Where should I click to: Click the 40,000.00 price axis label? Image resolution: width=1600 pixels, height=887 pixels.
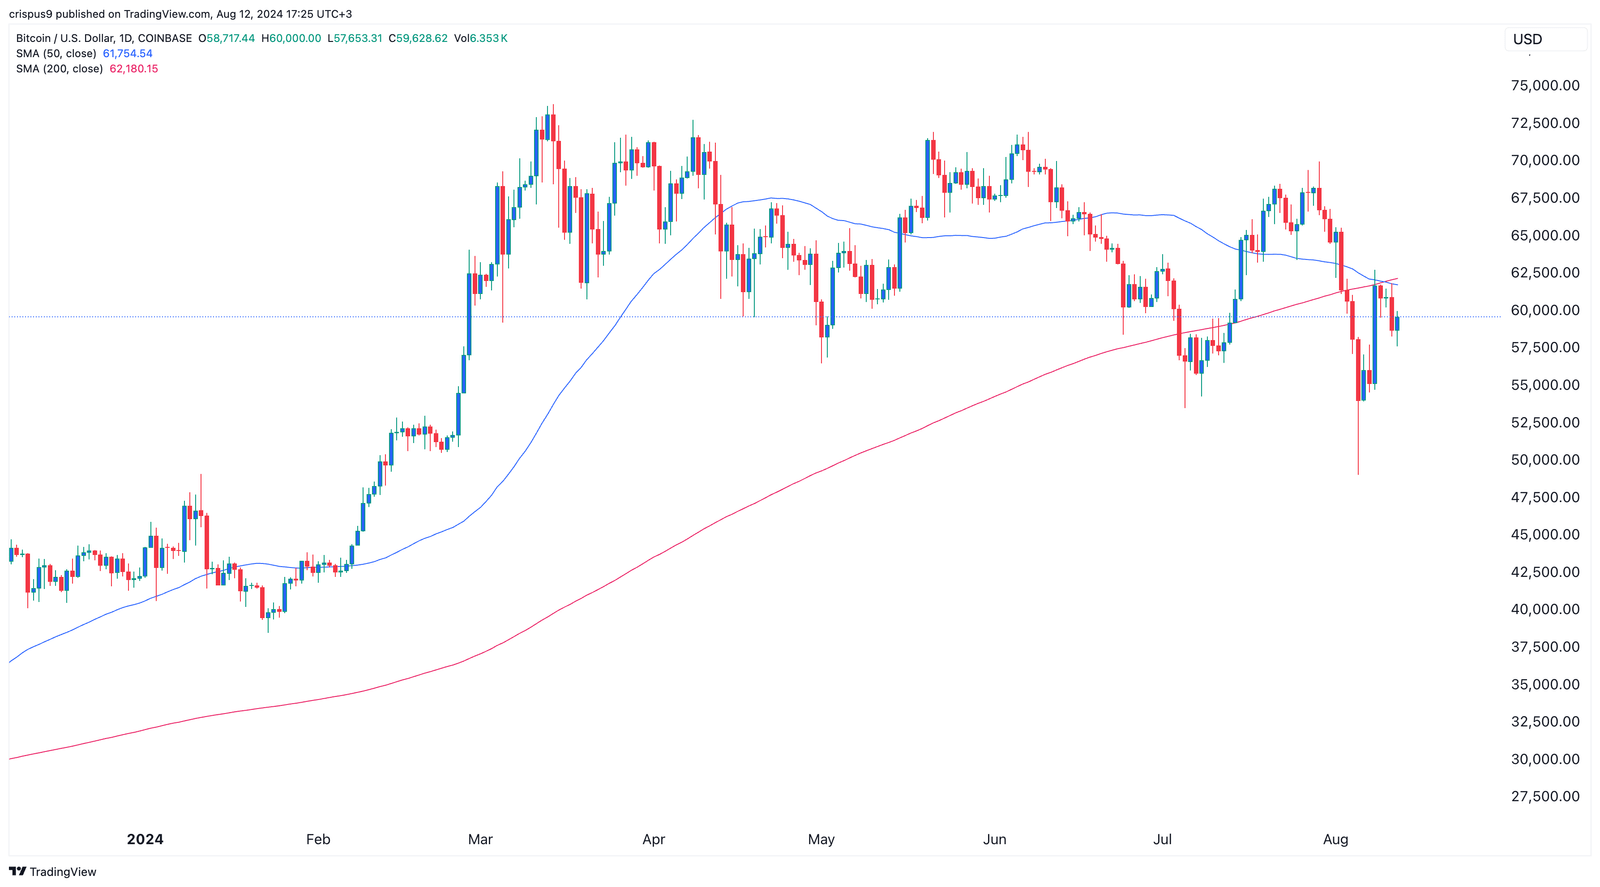point(1545,609)
